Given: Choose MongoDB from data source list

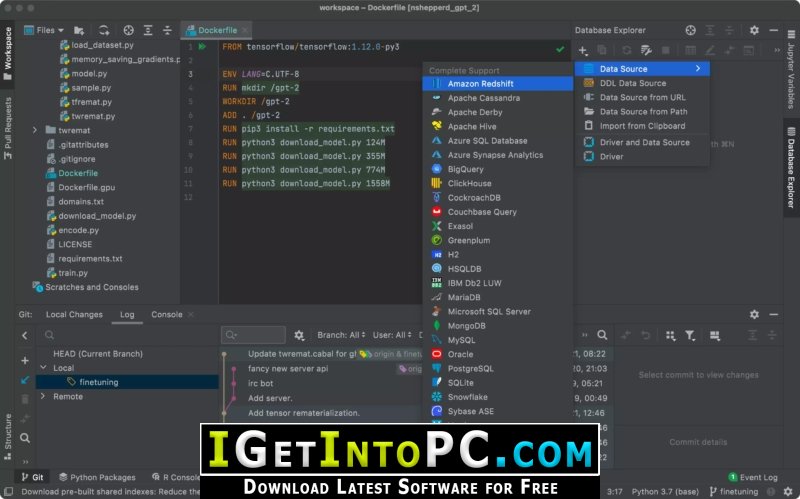Looking at the screenshot, I should [x=497, y=326].
